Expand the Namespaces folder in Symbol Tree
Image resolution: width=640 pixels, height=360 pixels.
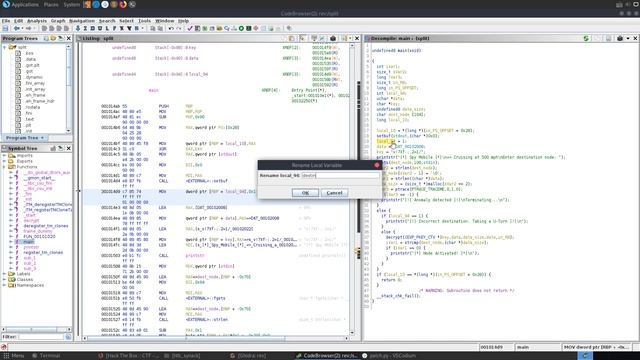[5, 285]
